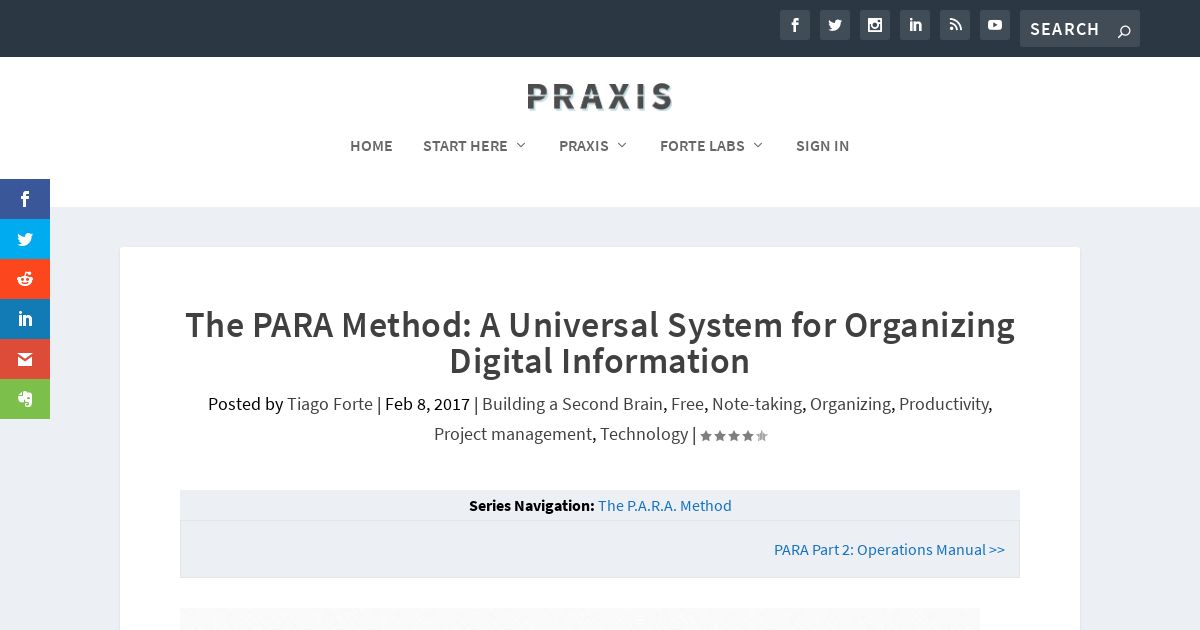The image size is (1200, 630).
Task: Click the PARA Method article title
Action: tap(600, 343)
